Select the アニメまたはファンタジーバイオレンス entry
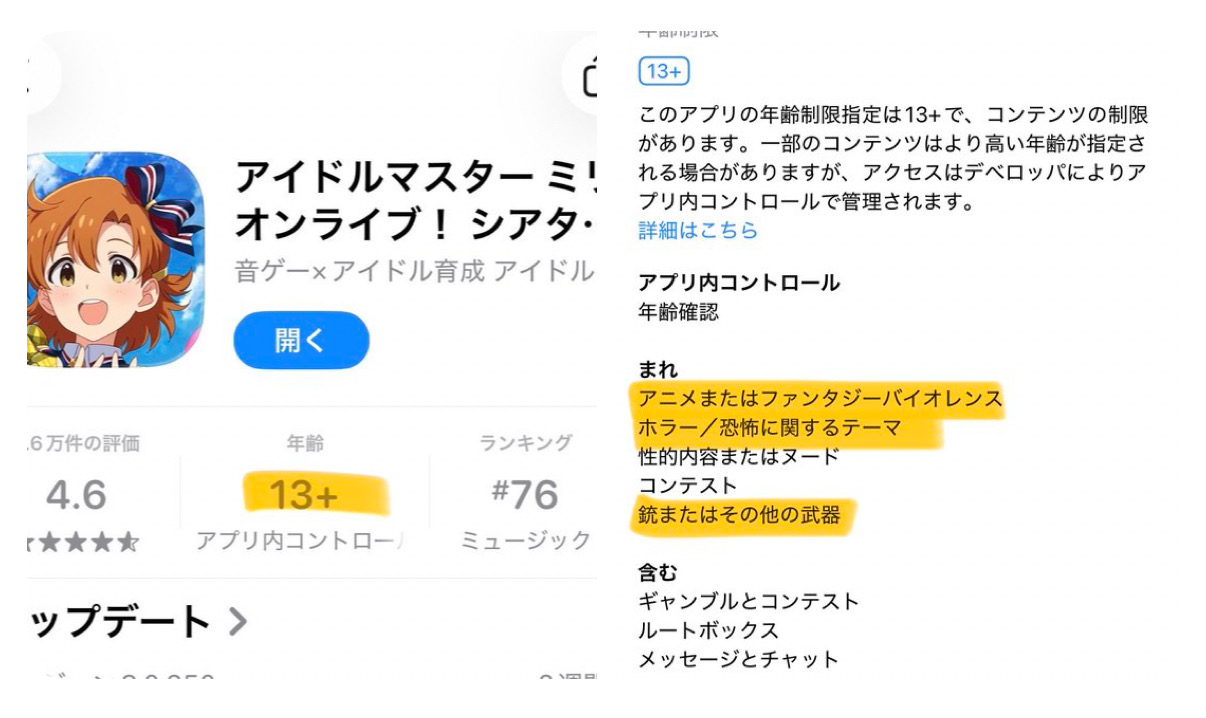This screenshot has height=718, width=1206. 820,399
